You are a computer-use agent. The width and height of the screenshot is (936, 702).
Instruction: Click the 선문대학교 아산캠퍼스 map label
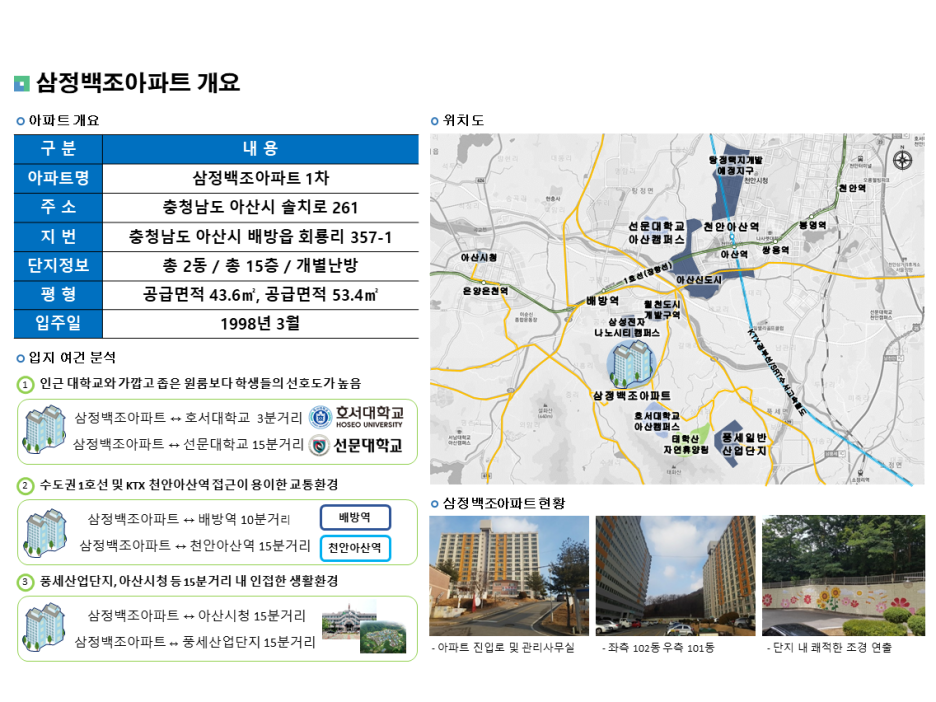click(656, 233)
